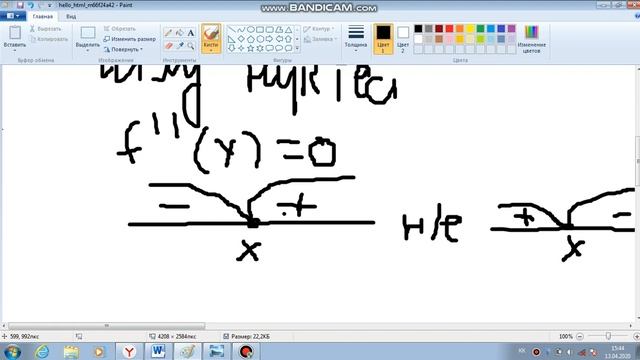This screenshot has width=640, height=360.
Task: Click the image dimensions 4208 × 2584 text
Action: click(177, 336)
